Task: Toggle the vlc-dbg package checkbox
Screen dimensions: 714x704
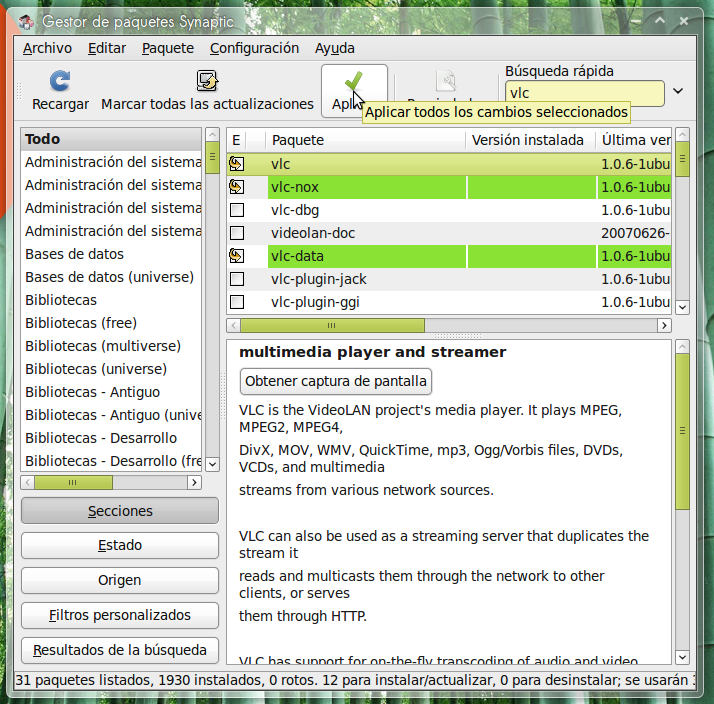Action: click(x=237, y=210)
